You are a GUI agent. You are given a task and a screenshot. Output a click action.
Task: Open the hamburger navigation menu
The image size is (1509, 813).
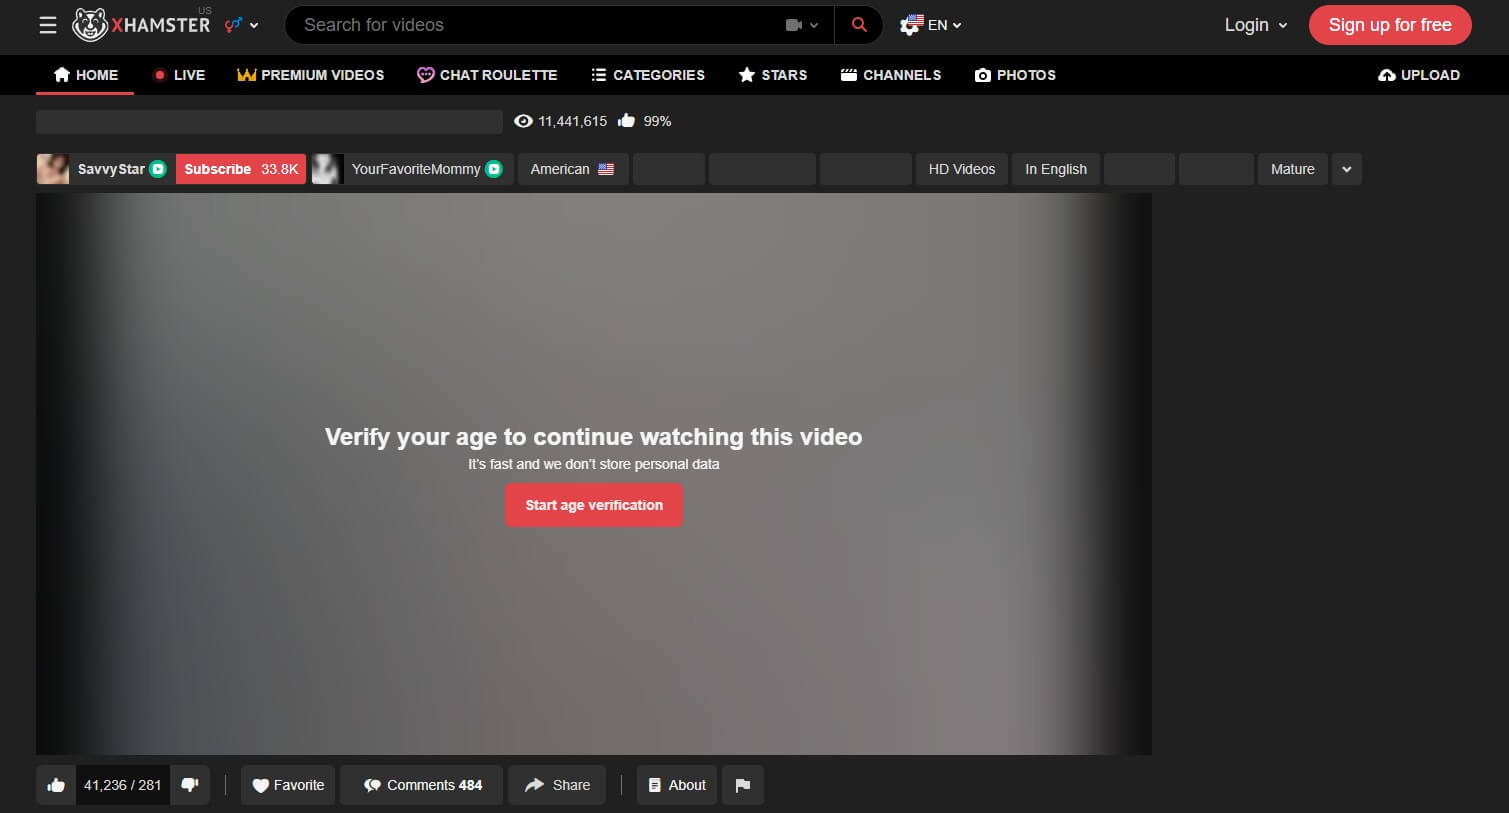47,25
